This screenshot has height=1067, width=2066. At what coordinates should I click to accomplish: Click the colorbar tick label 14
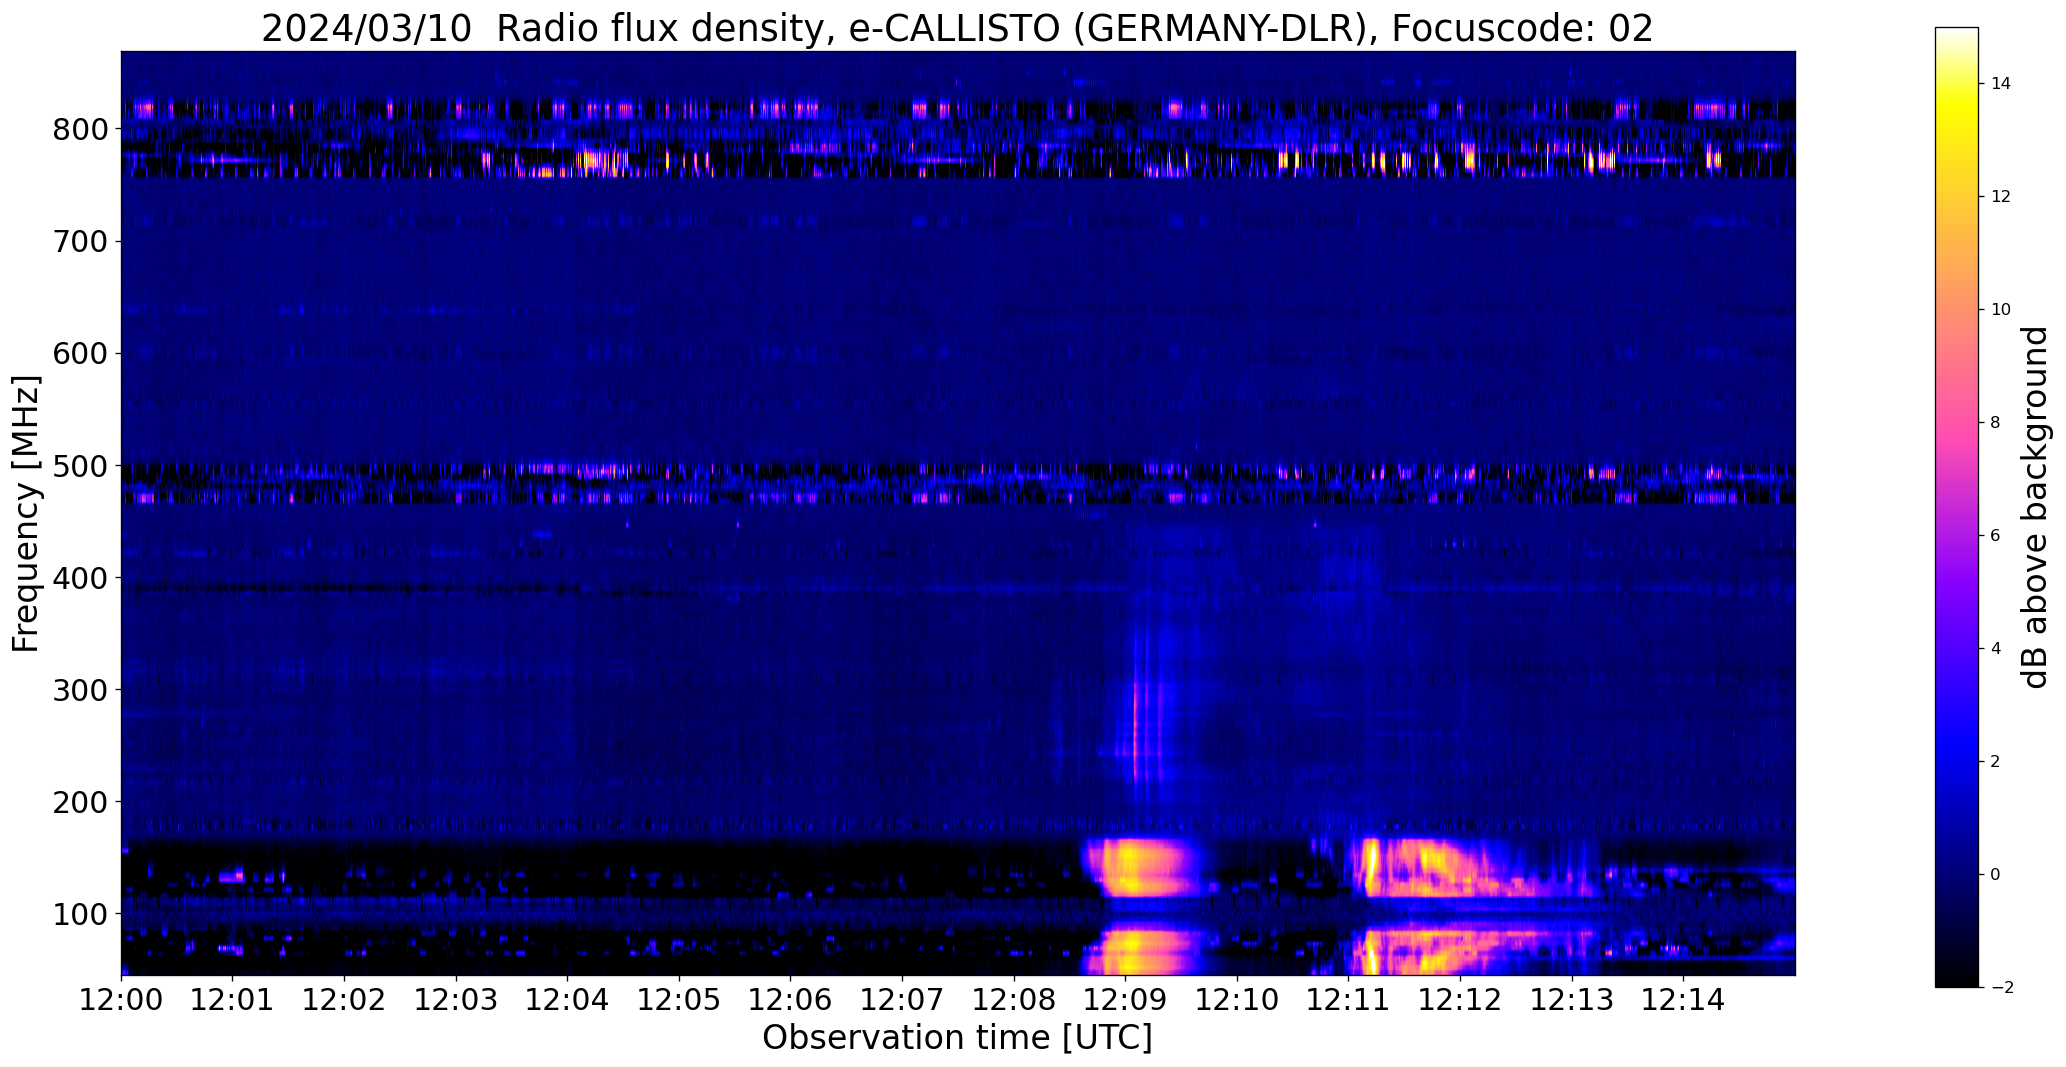click(x=2000, y=84)
